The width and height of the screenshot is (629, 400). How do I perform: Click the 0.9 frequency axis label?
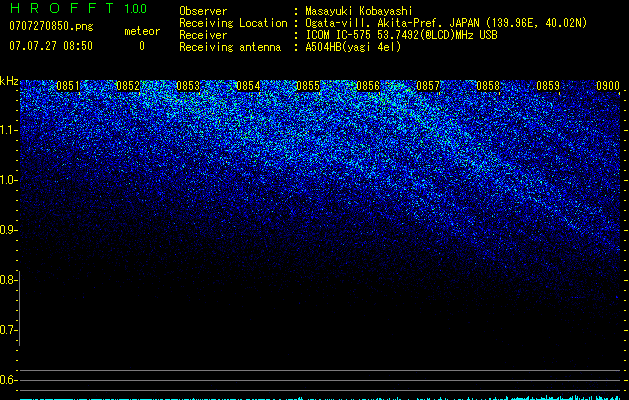(8, 230)
